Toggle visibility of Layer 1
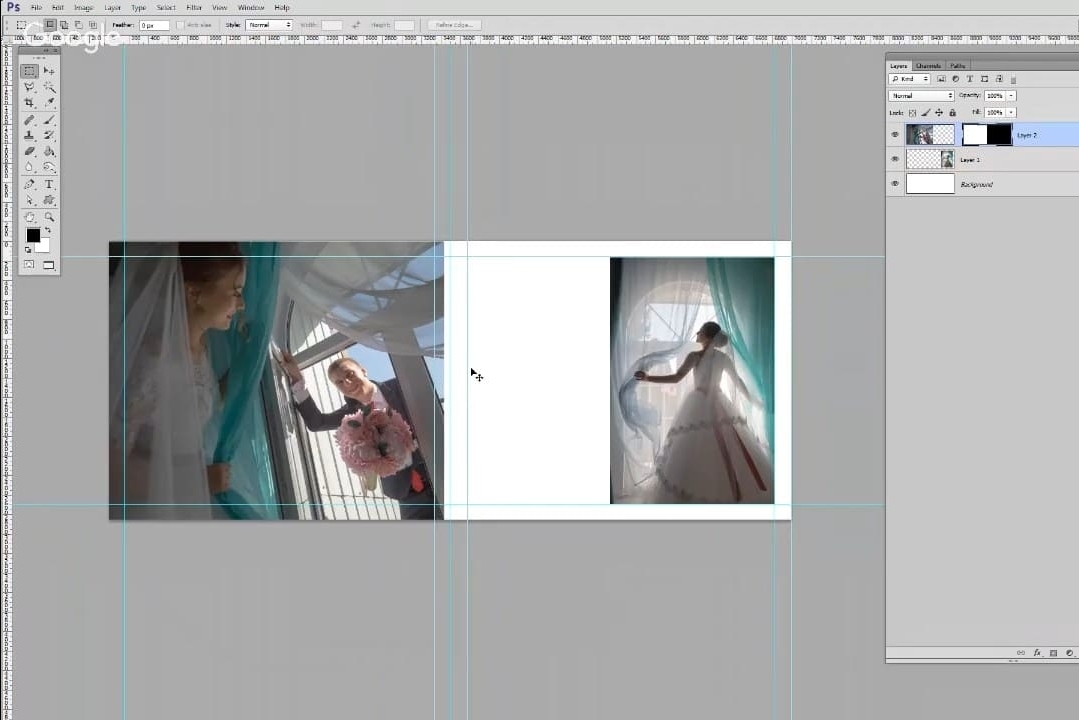 tap(895, 159)
